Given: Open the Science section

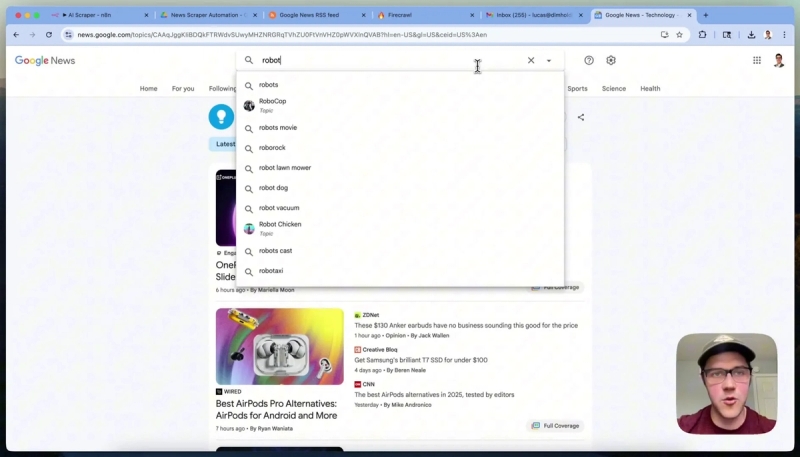Looking at the screenshot, I should pyautogui.click(x=614, y=88).
